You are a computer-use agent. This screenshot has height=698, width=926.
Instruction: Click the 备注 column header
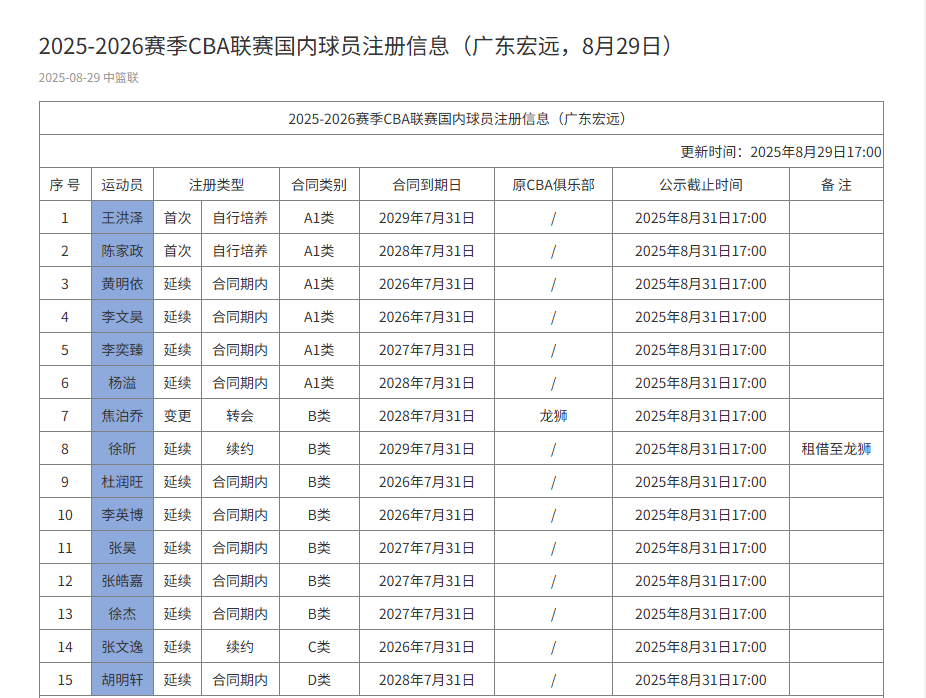836,185
